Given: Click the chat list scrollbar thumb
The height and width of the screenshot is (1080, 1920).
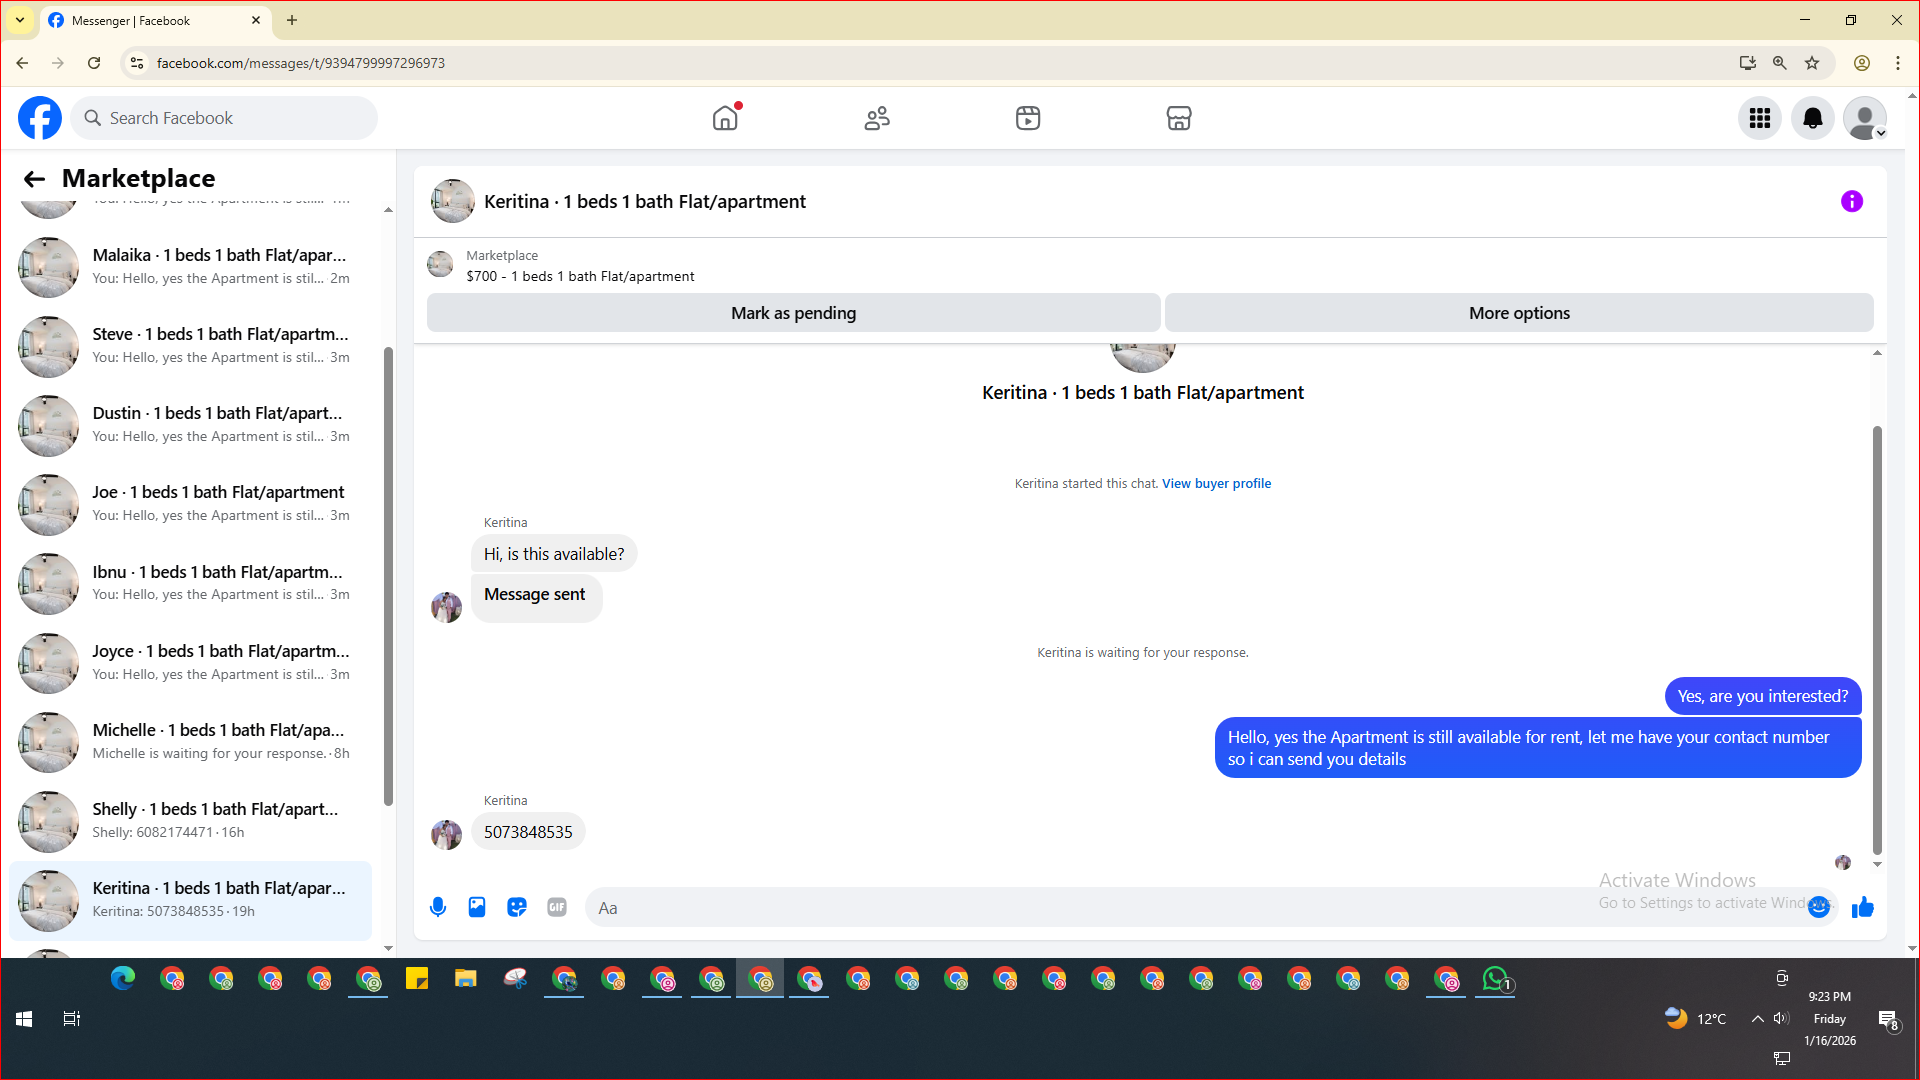Looking at the screenshot, I should pyautogui.click(x=388, y=575).
